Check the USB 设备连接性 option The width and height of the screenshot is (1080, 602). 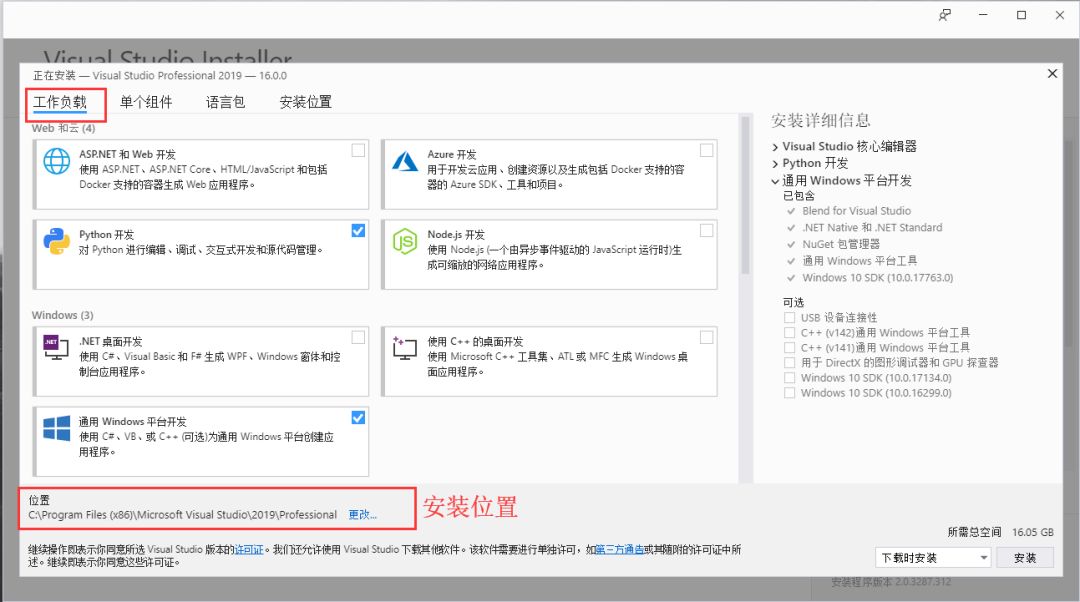[x=789, y=318]
